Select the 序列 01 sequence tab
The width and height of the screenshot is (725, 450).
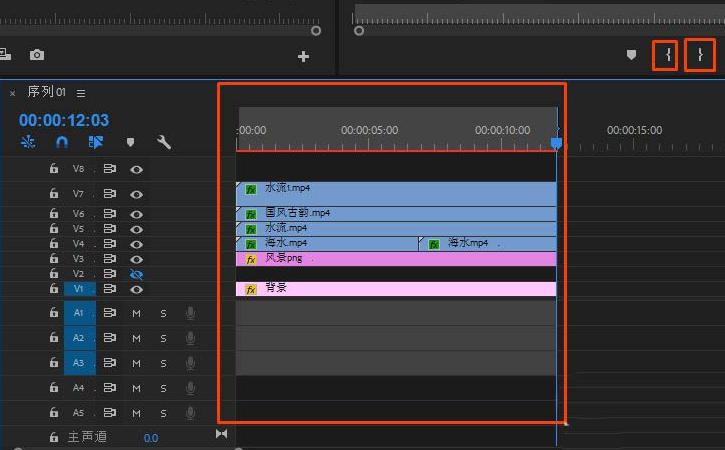(x=46, y=92)
